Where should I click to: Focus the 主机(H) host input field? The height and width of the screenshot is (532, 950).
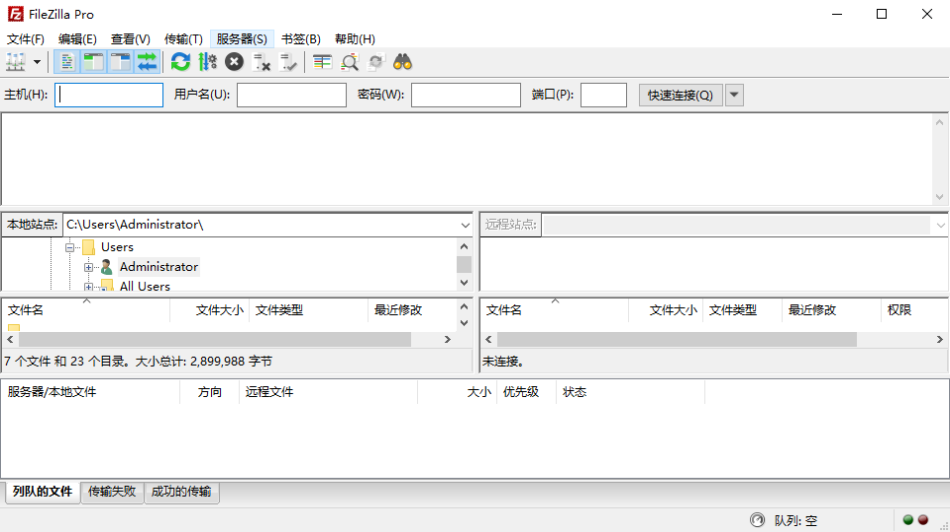tap(109, 95)
